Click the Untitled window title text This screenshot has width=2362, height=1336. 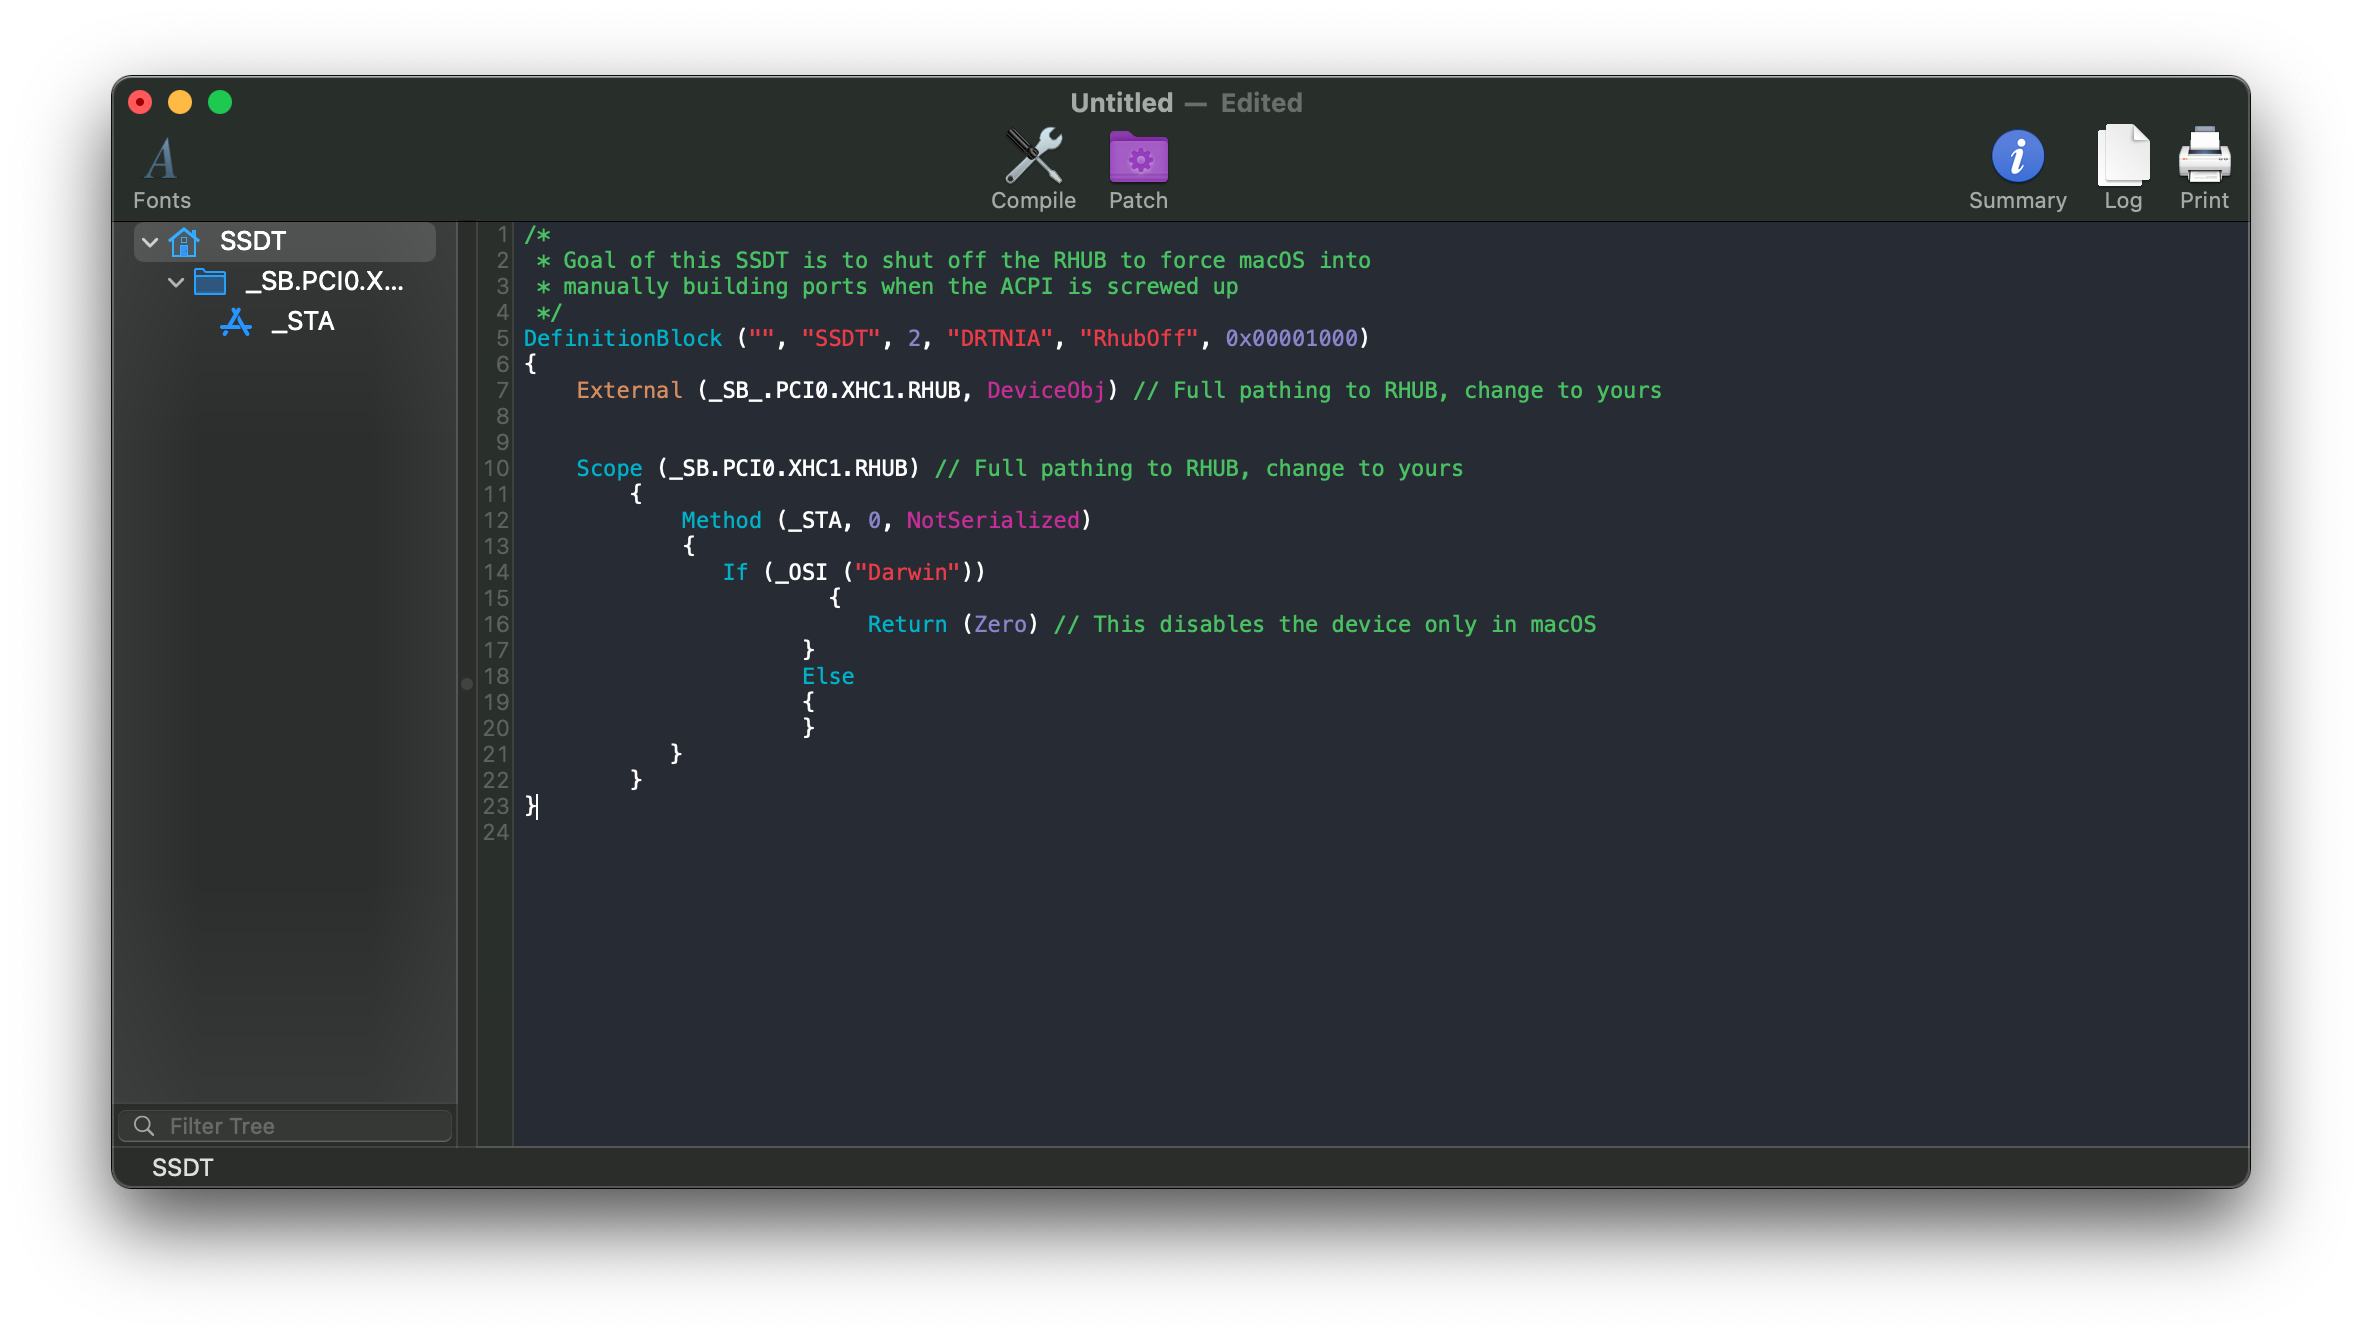tap(1121, 102)
